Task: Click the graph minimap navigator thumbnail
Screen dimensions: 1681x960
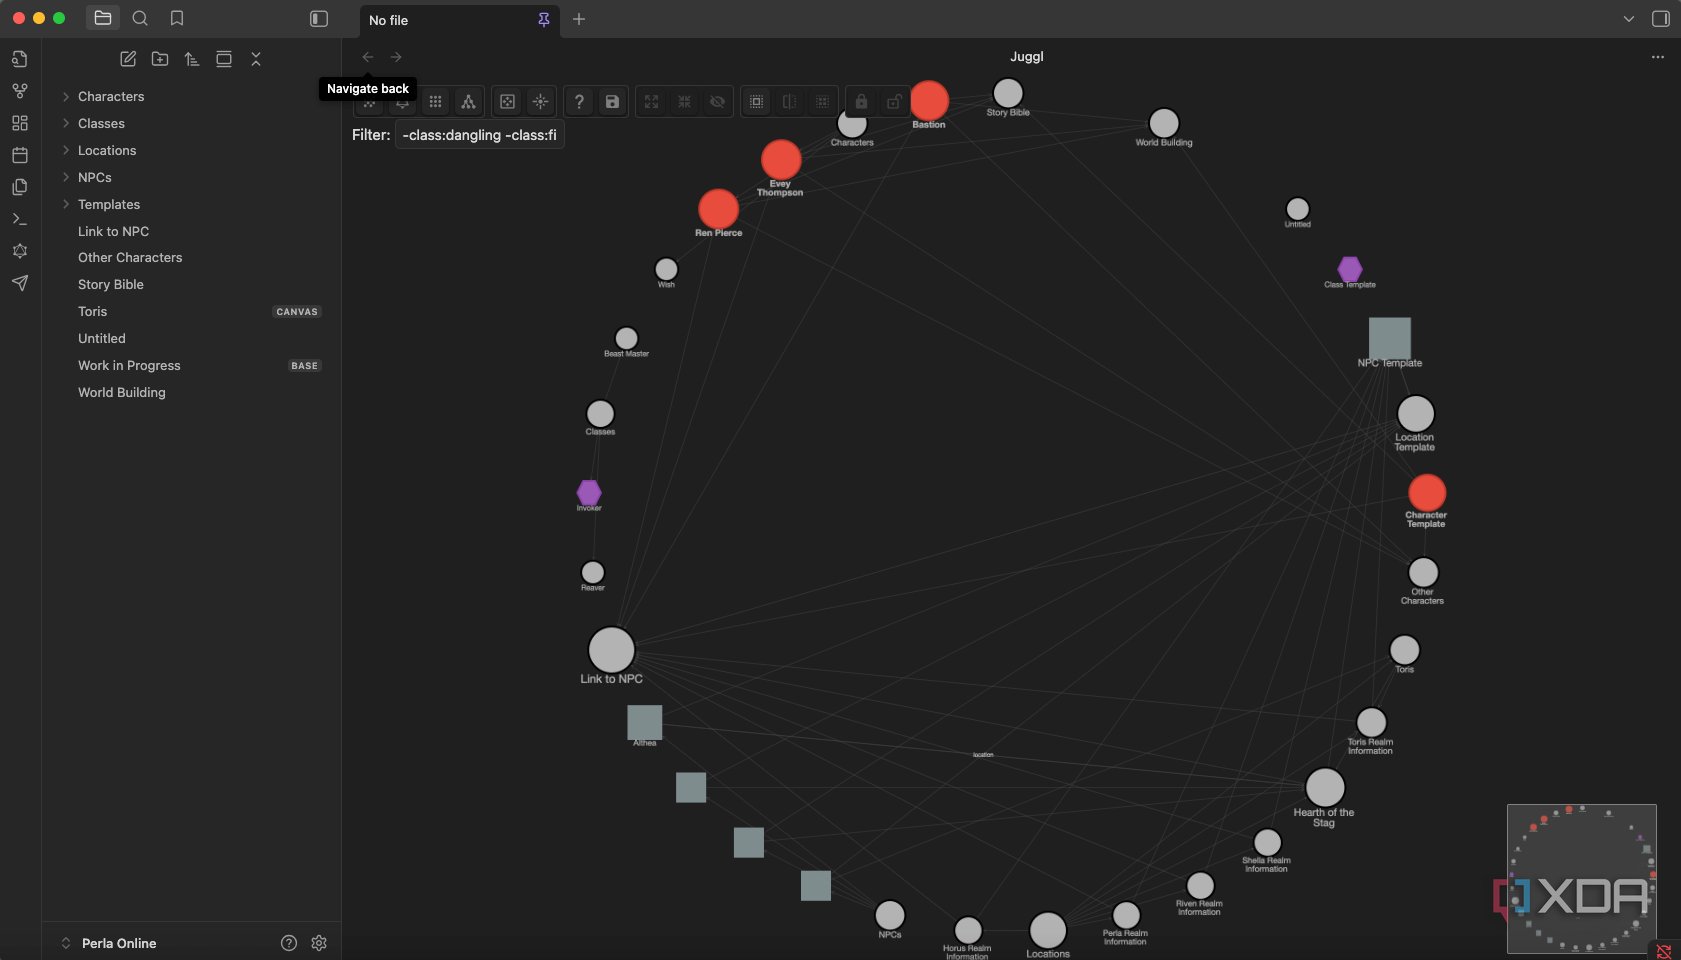Action: click(x=1582, y=879)
